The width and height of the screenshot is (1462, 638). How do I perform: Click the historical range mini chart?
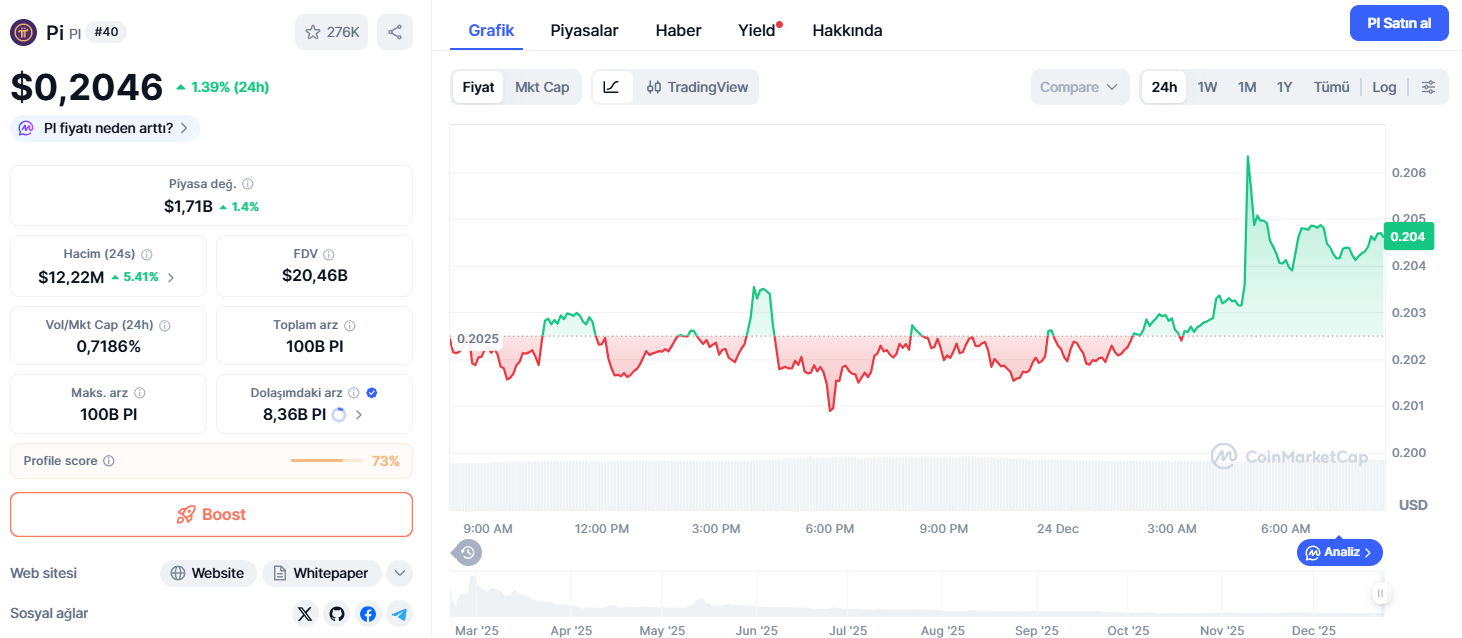[915, 595]
